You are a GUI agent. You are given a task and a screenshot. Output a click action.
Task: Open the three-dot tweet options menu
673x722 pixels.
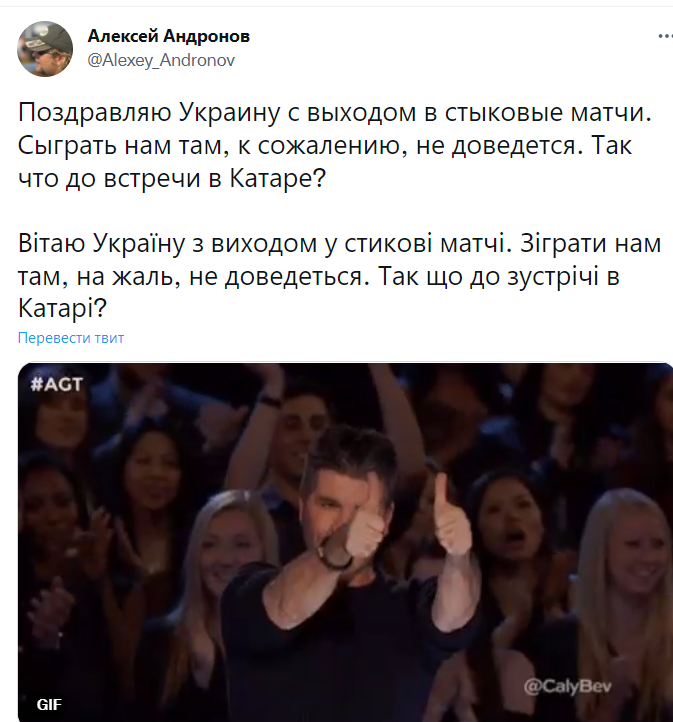[x=665, y=36]
